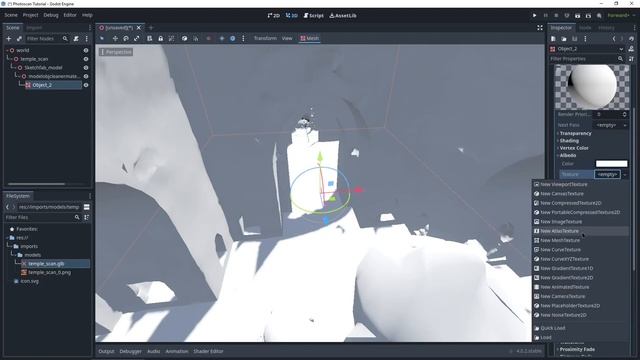Image resolution: width=640 pixels, height=360 pixels.
Task: Toggle snapping in the 3D toolbar
Action: coord(196,38)
